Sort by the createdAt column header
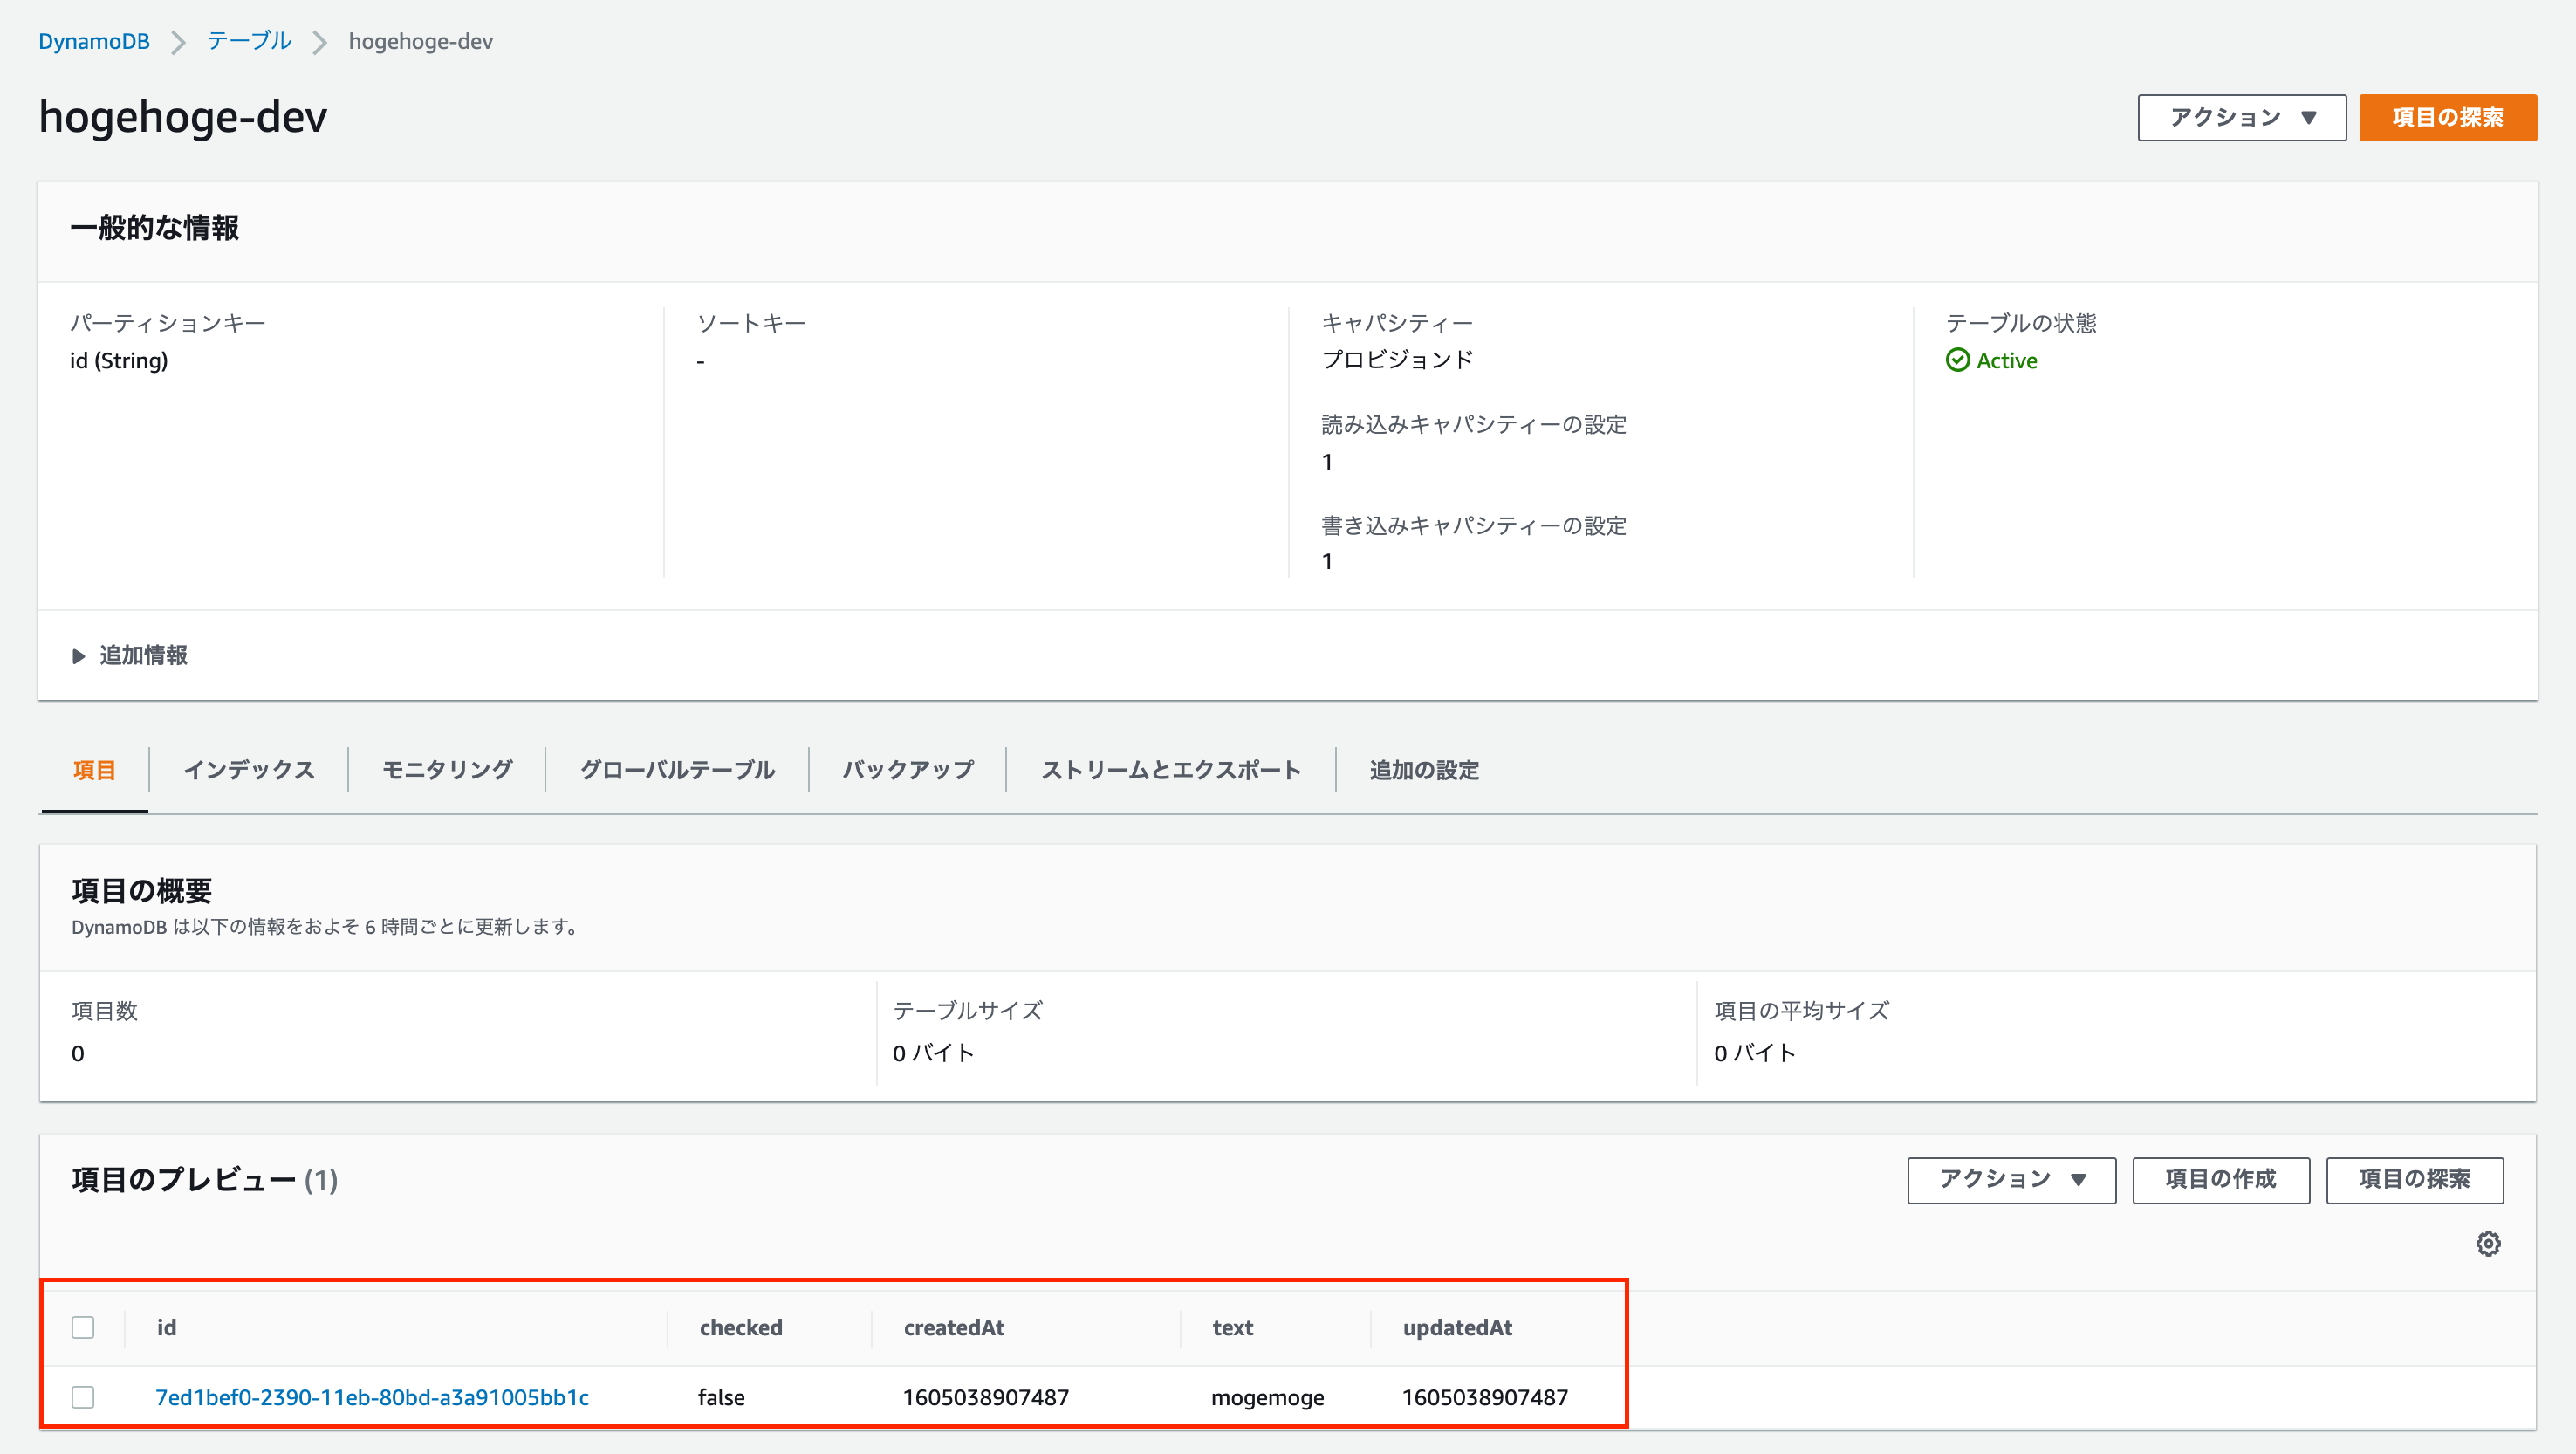 tap(953, 1327)
